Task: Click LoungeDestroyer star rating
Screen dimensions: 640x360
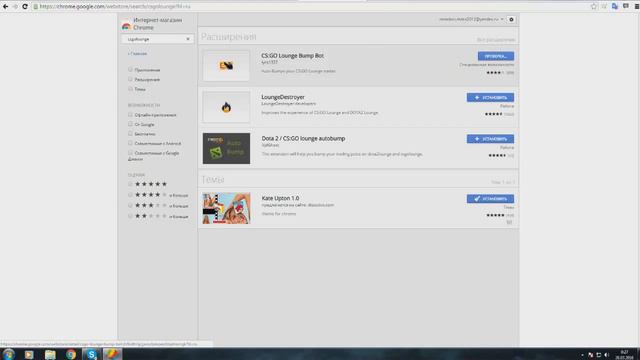Action: click(493, 114)
